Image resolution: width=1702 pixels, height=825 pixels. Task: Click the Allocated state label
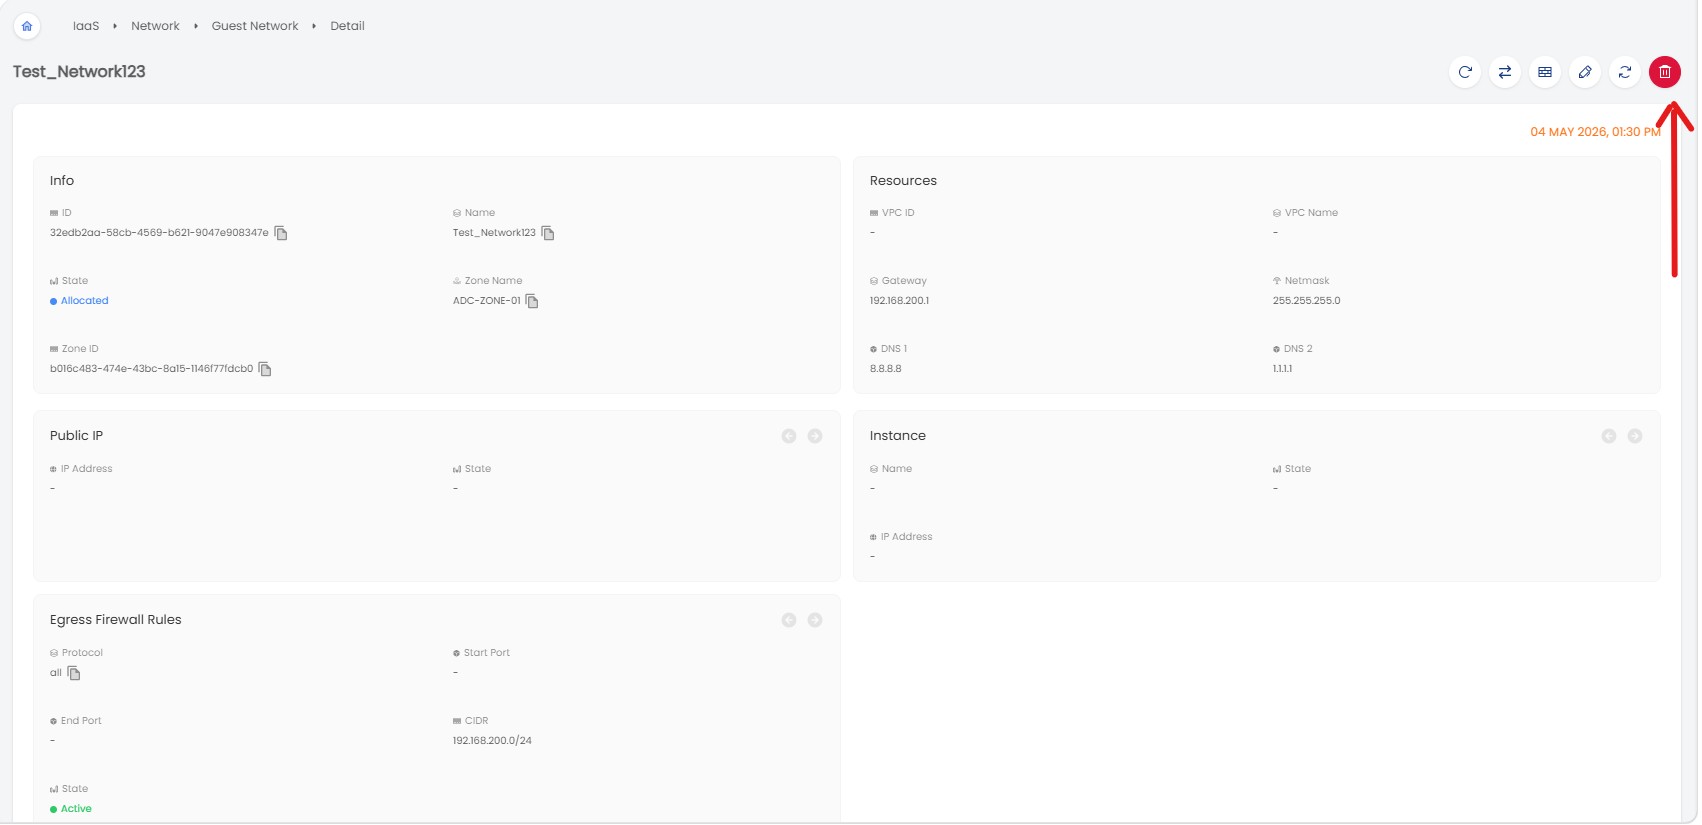pos(85,301)
